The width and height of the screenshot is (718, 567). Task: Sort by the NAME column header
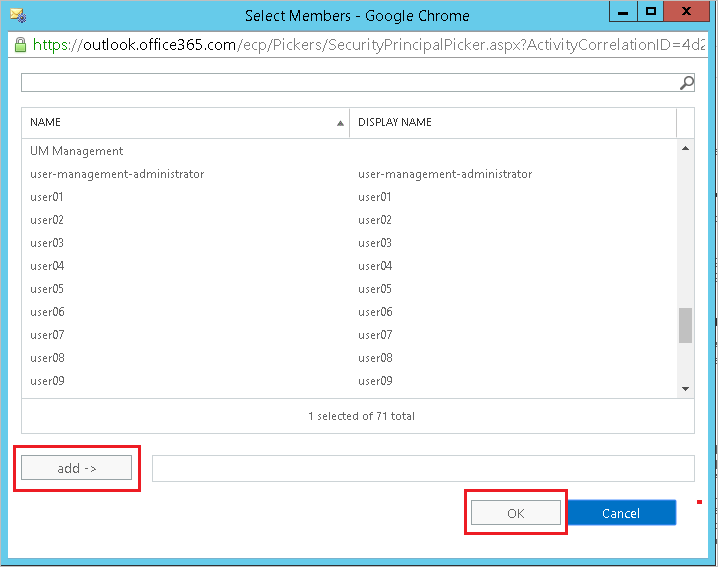pos(185,122)
